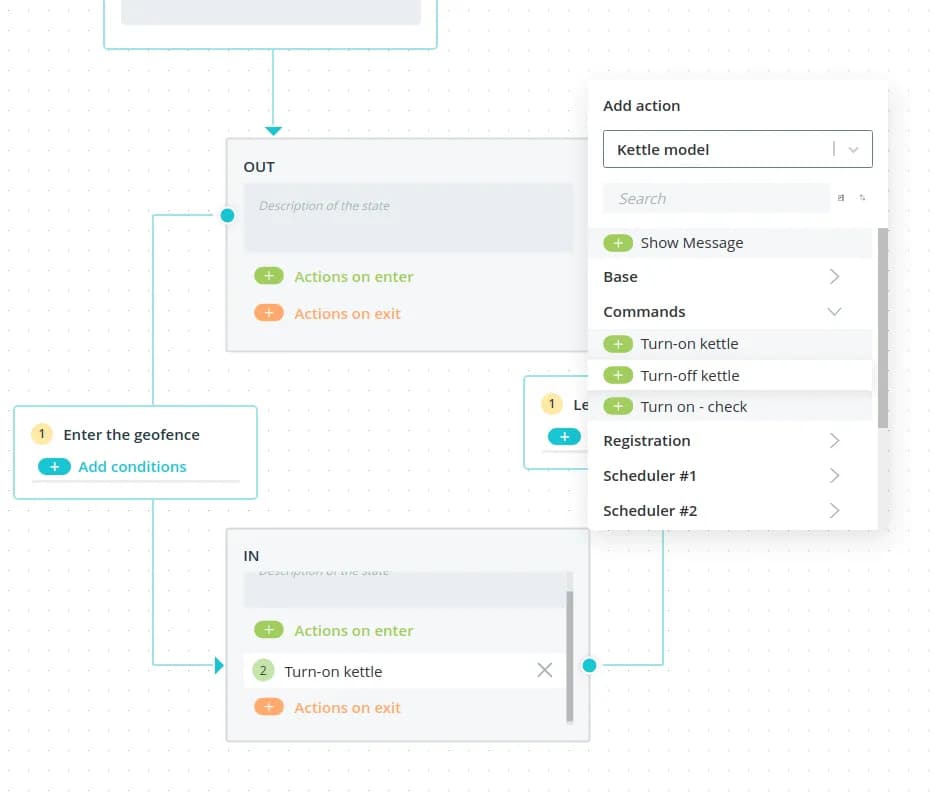This screenshot has width=936, height=801.
Task: Click the small icon immediately right of Search field
Action: point(841,198)
